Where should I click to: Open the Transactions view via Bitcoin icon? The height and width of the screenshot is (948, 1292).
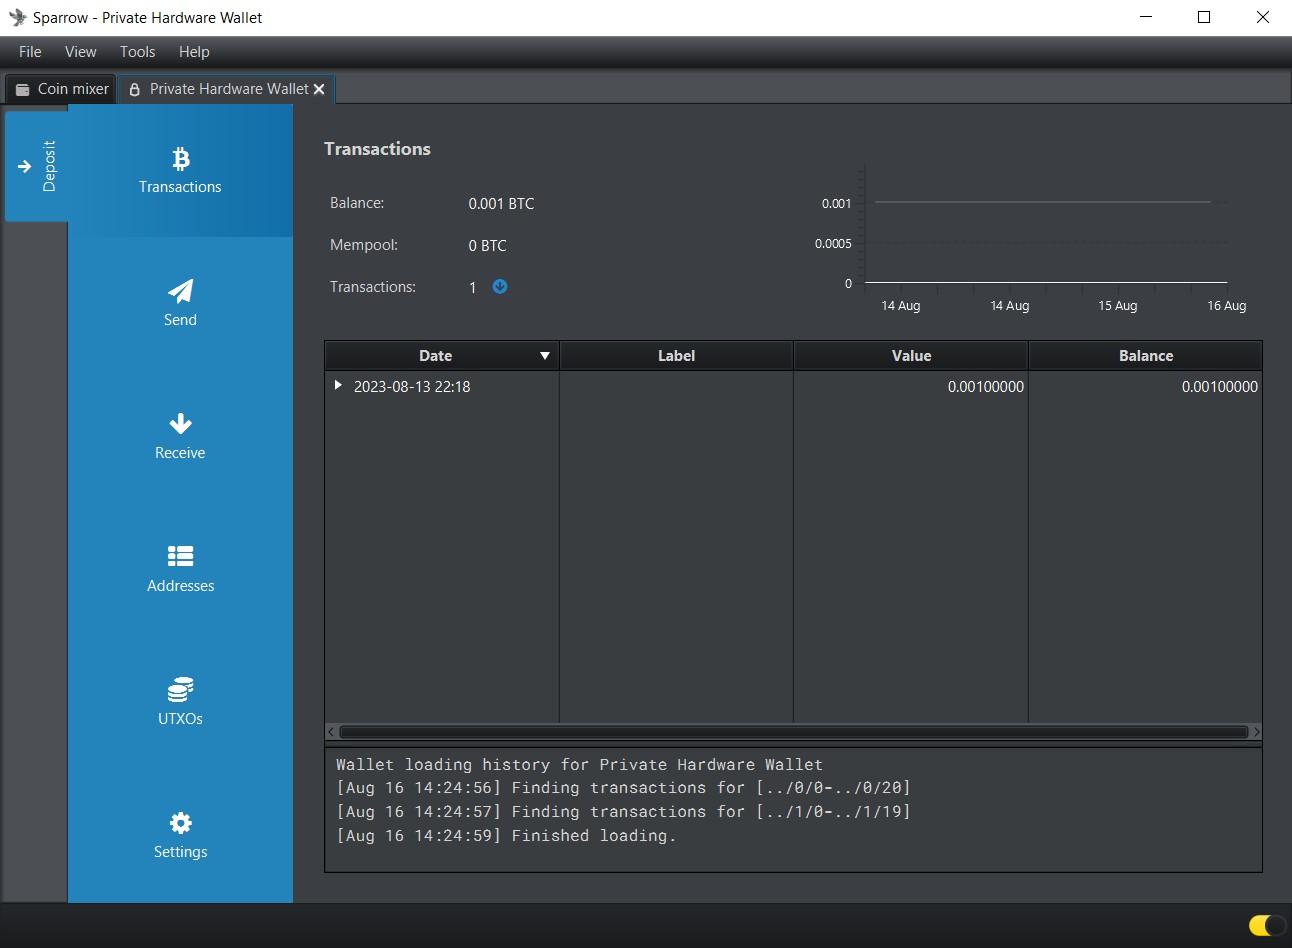point(180,159)
